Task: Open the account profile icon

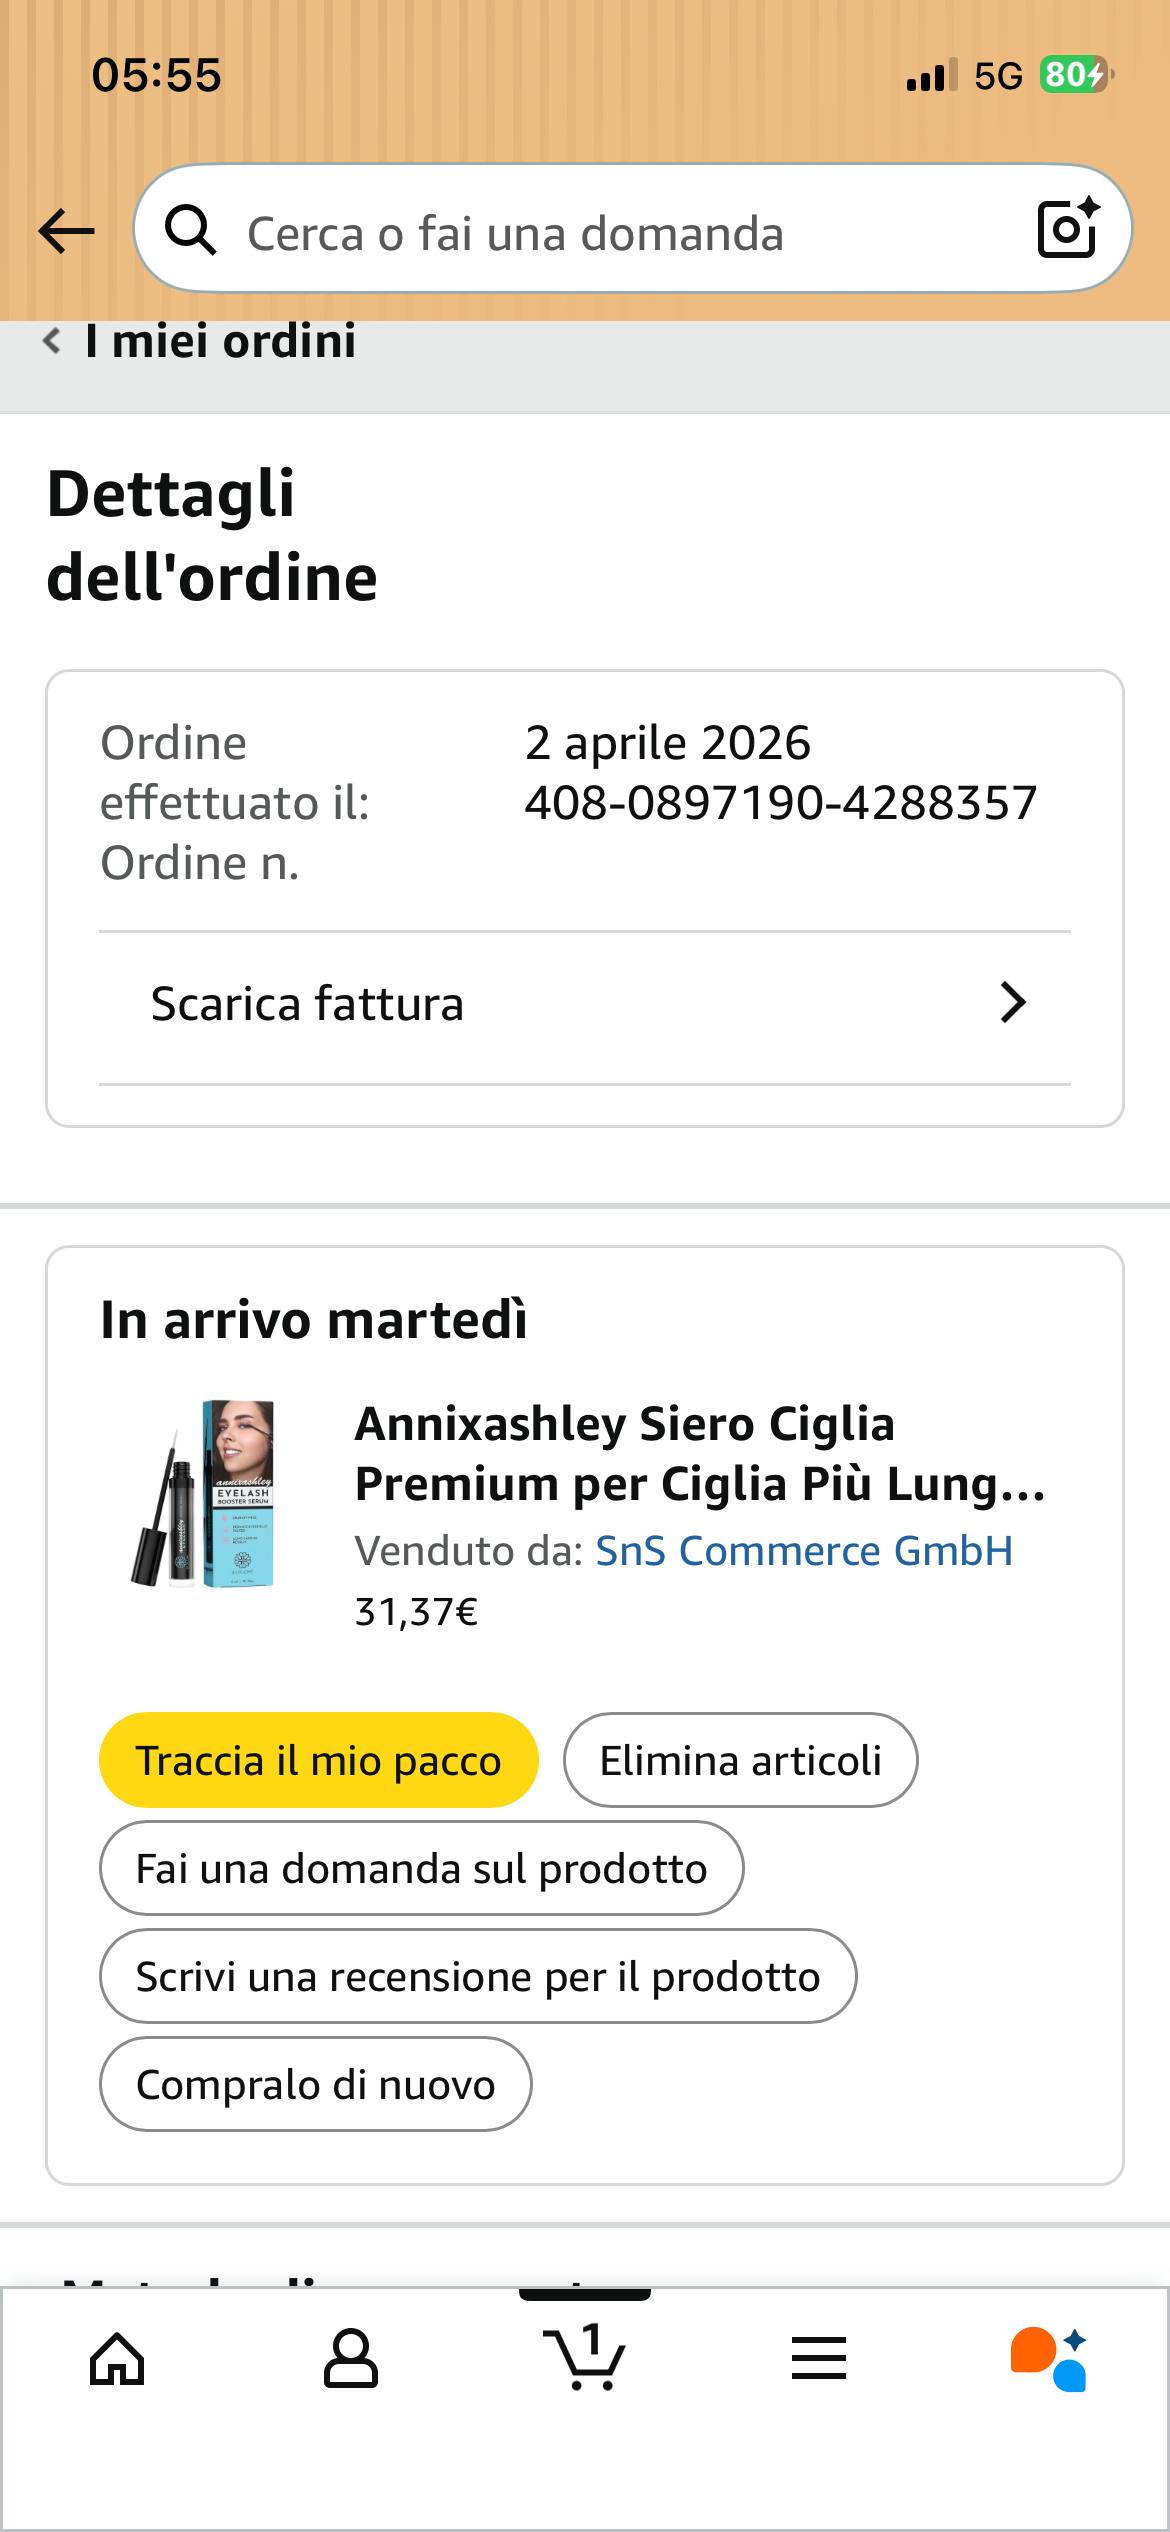Action: pos(351,2360)
